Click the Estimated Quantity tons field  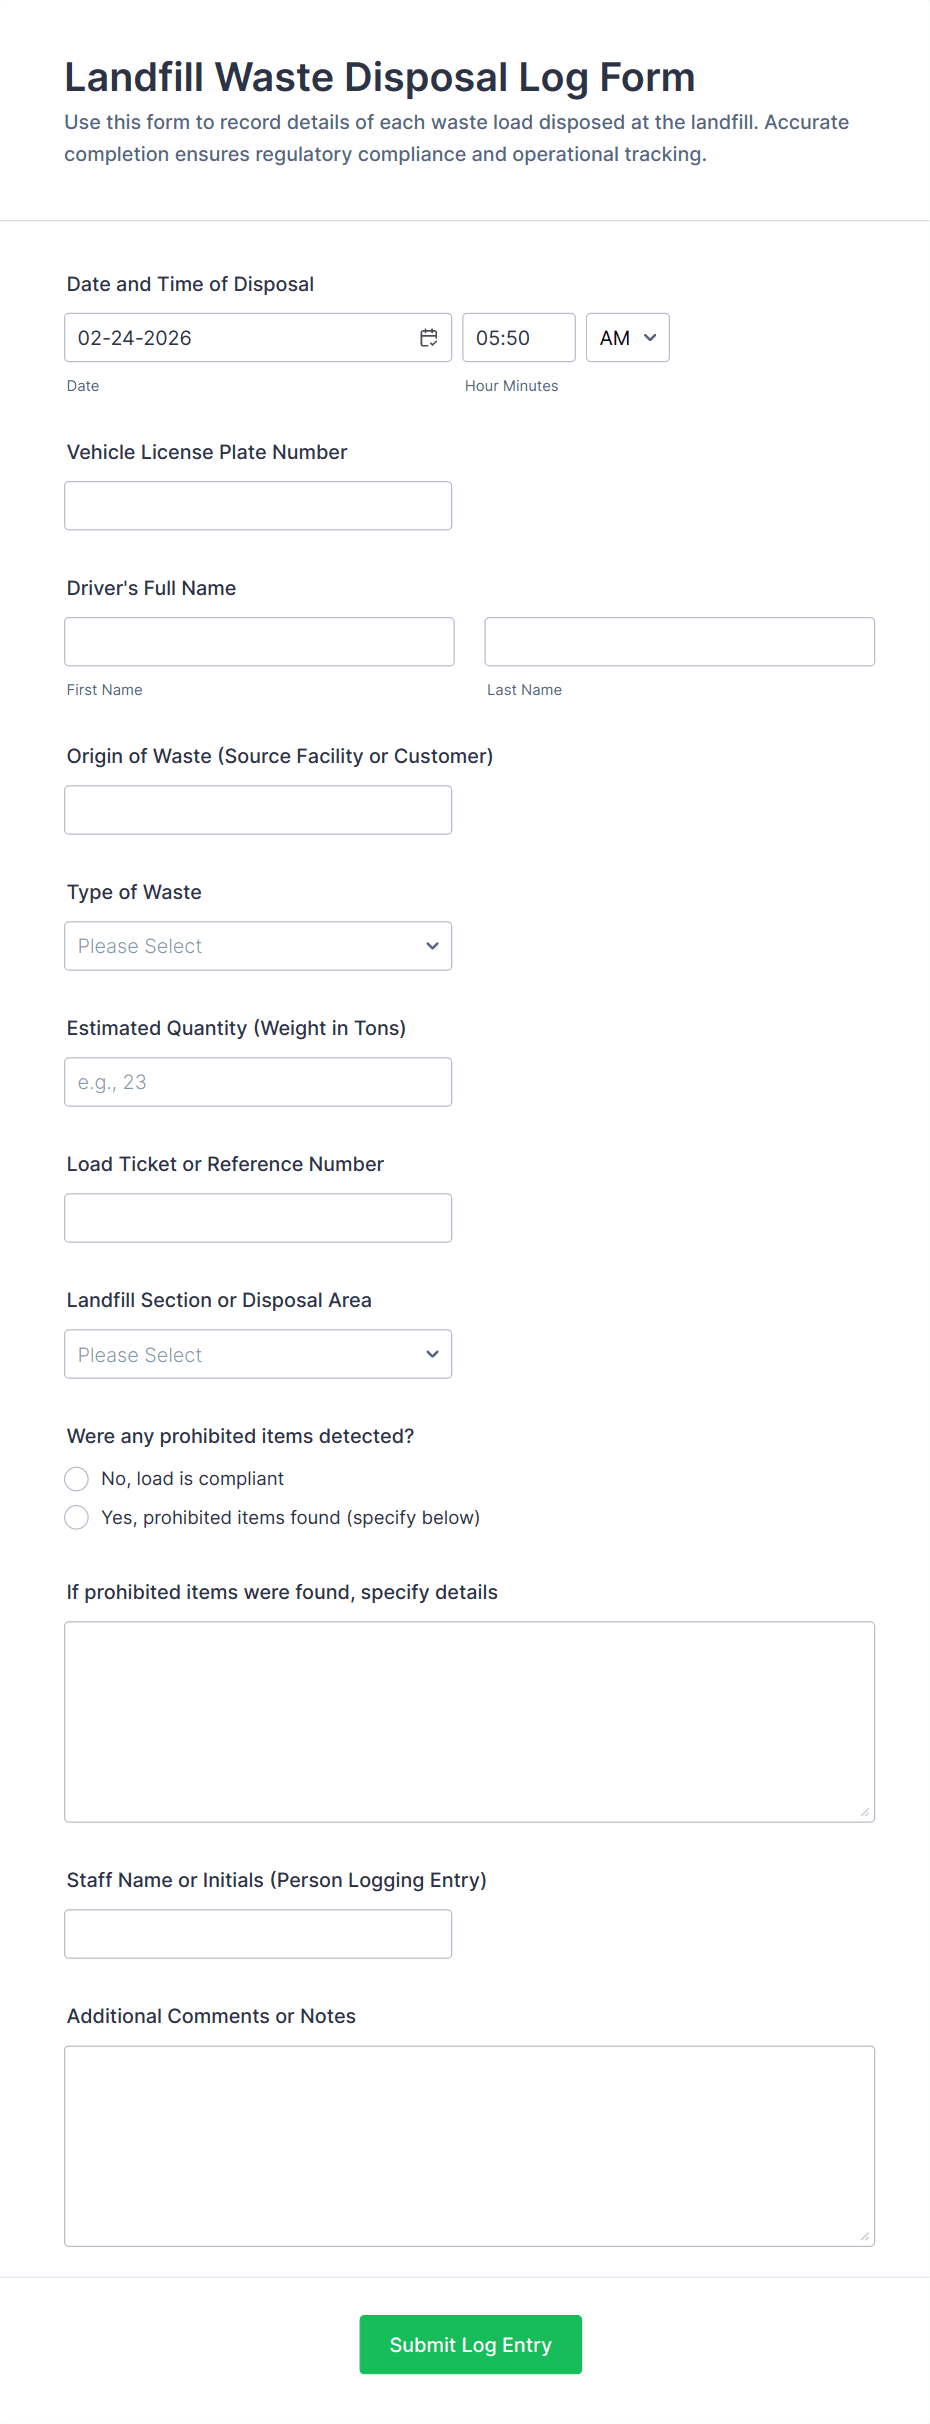tap(258, 1082)
